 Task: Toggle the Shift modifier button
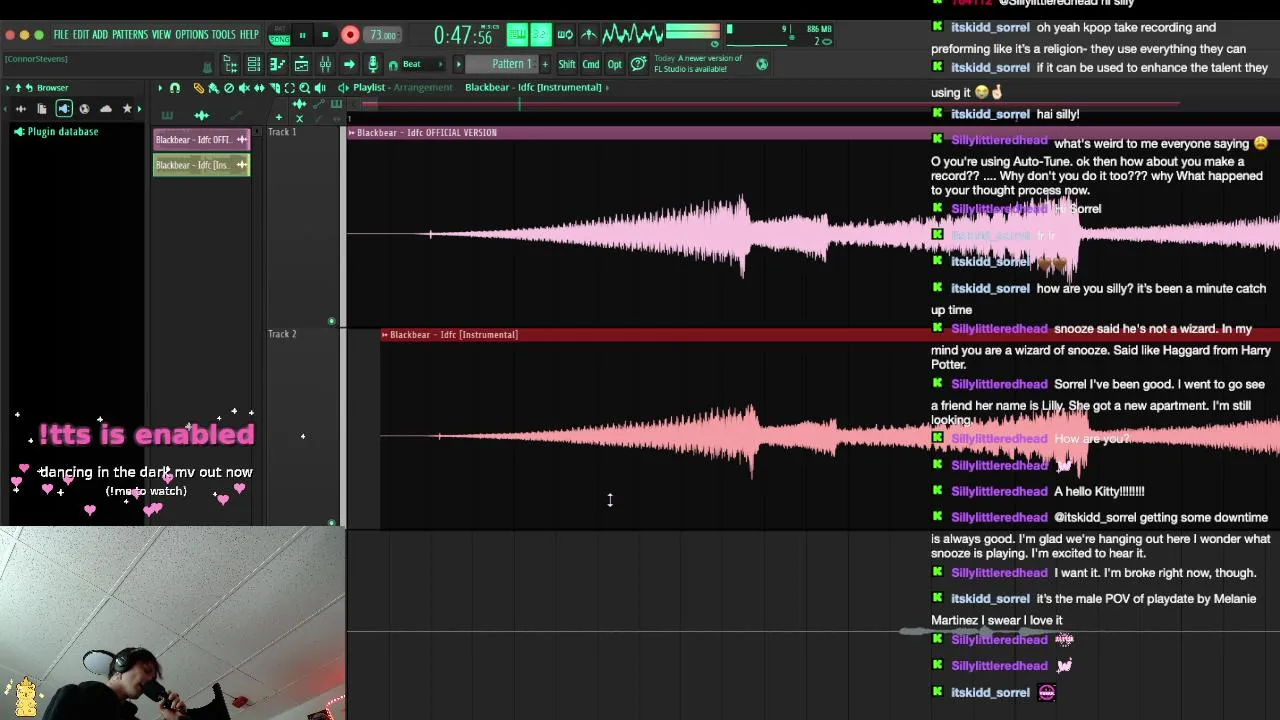(x=566, y=64)
